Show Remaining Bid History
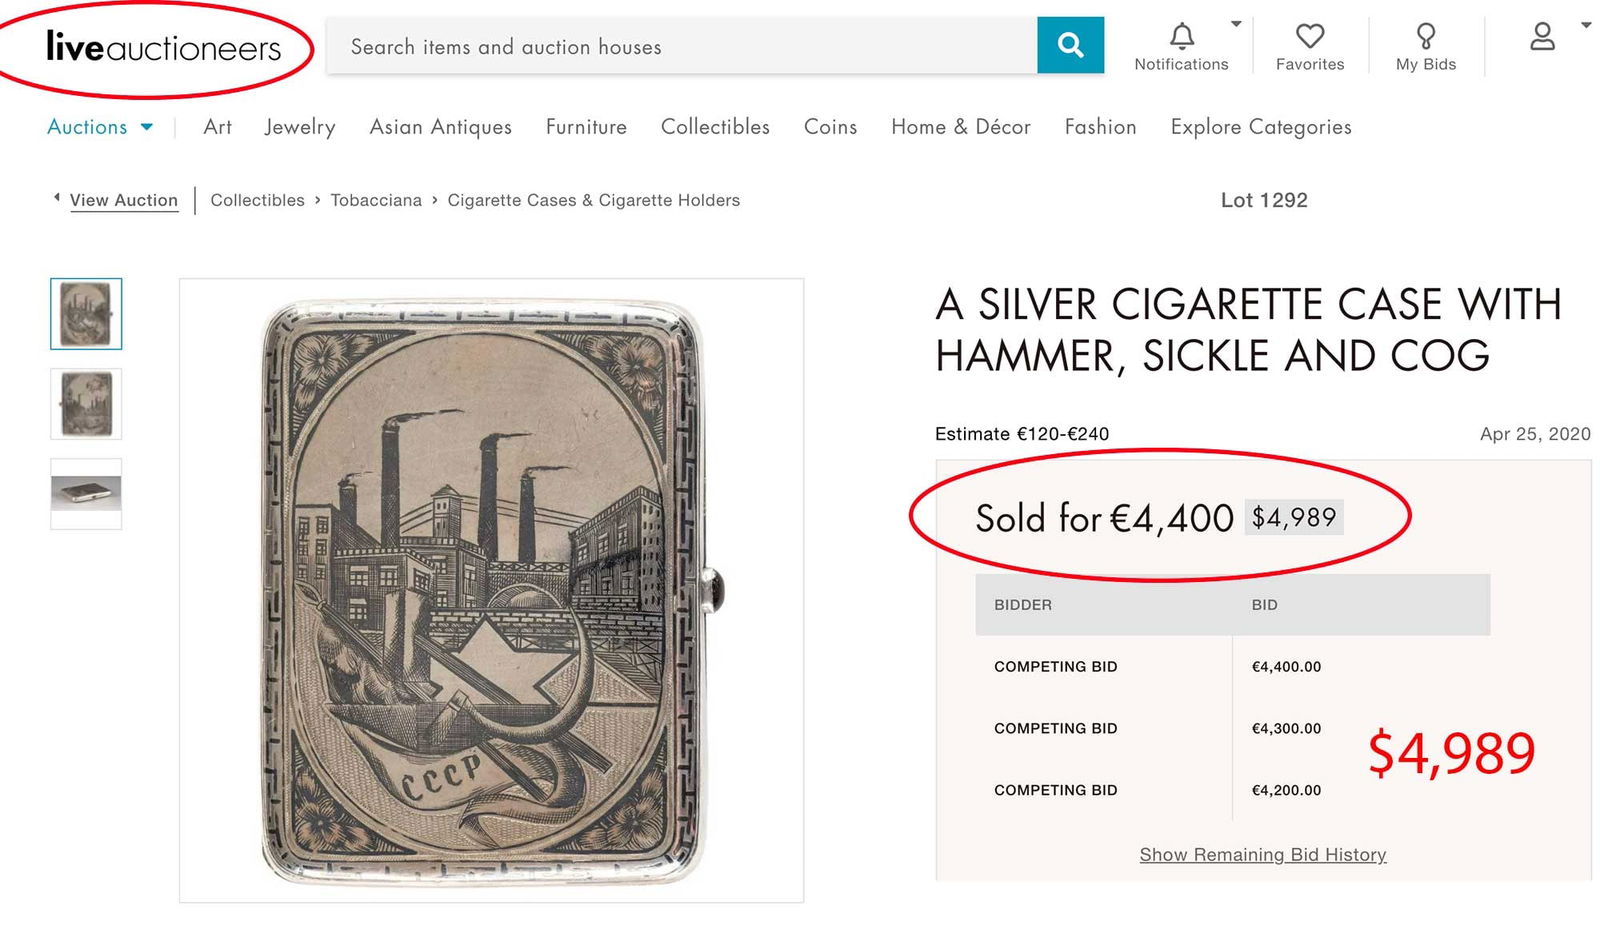 (x=1261, y=855)
